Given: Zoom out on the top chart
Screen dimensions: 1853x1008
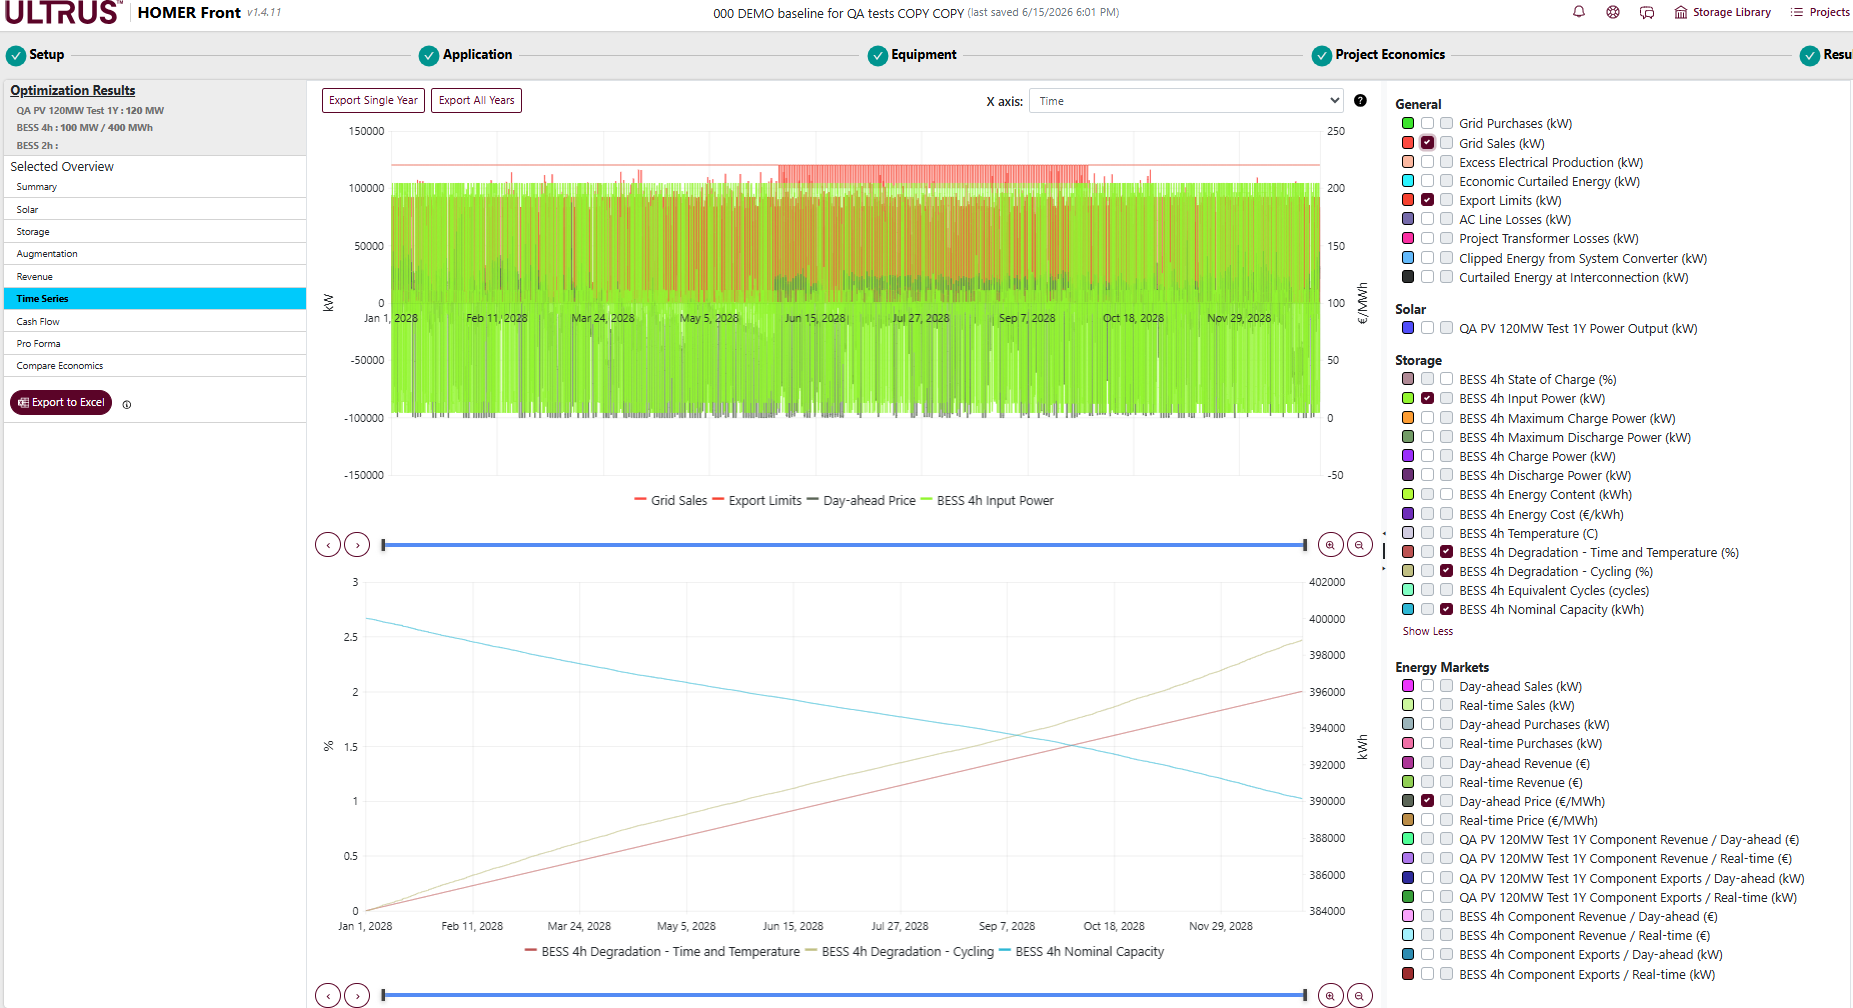Looking at the screenshot, I should [x=1359, y=545].
